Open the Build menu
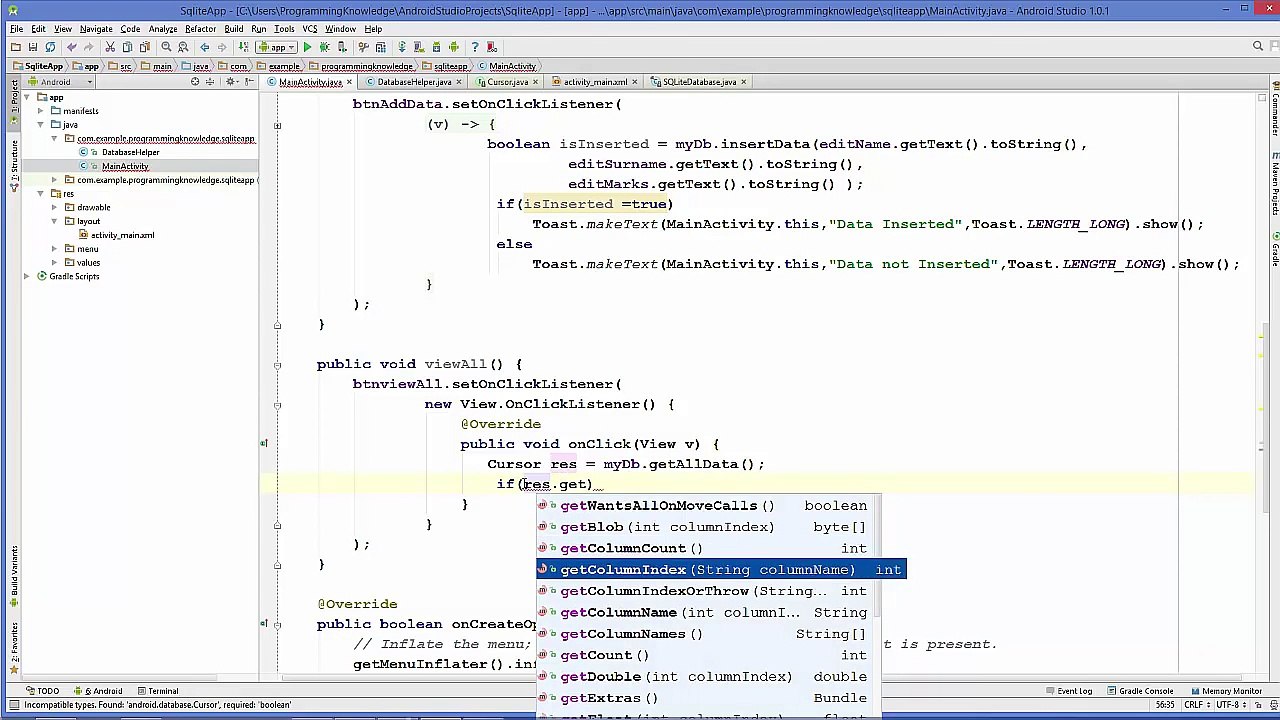Viewport: 1280px width, 720px height. click(x=233, y=29)
